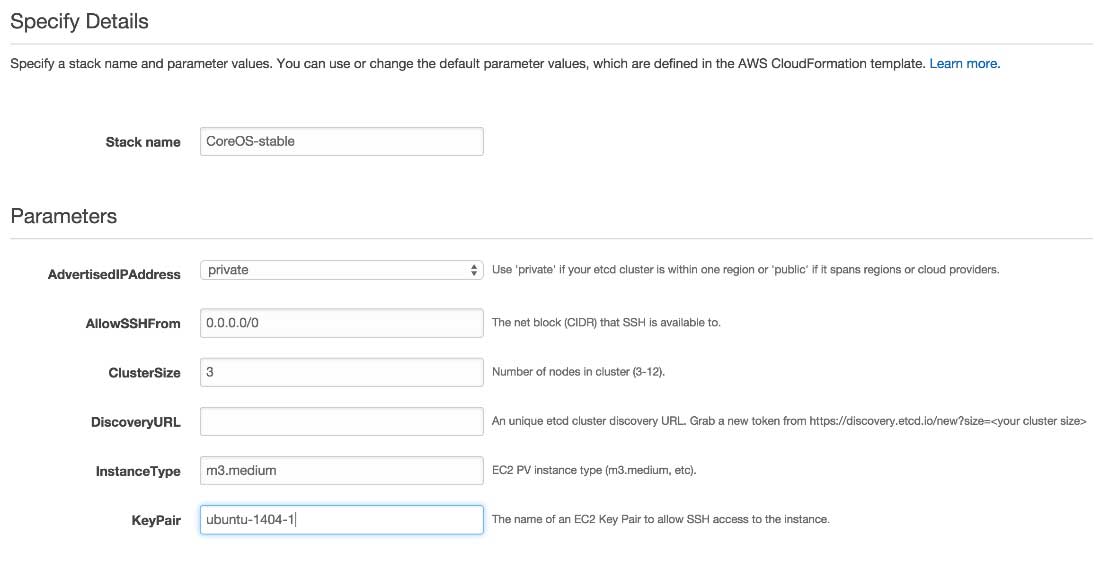
Task: Click the 'KeyPair' label
Action: coord(156,520)
